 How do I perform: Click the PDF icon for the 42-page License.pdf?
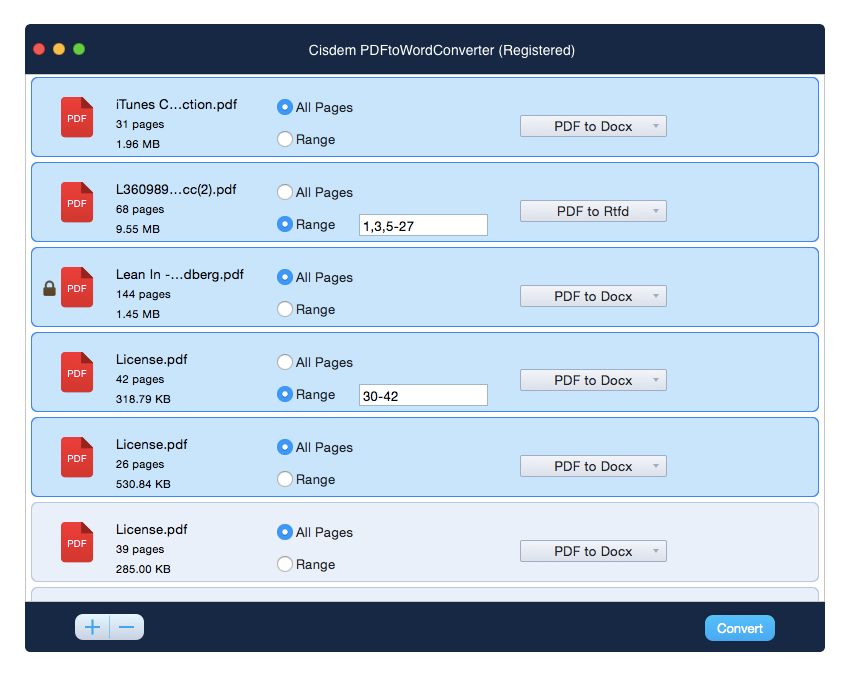(77, 372)
